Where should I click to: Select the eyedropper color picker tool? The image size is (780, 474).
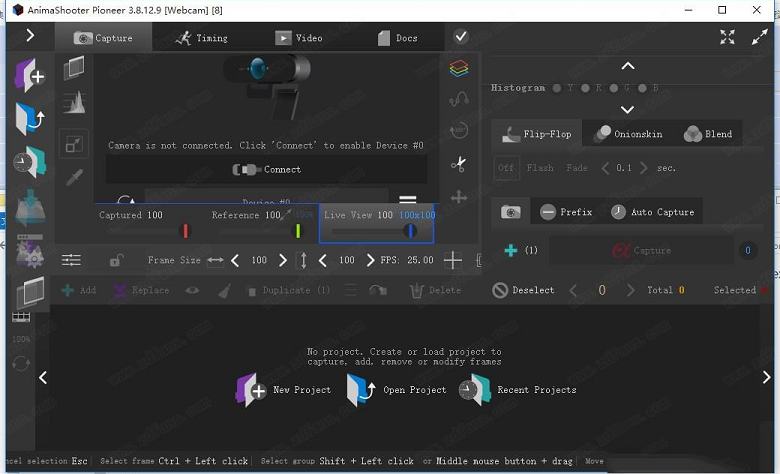click(x=74, y=178)
